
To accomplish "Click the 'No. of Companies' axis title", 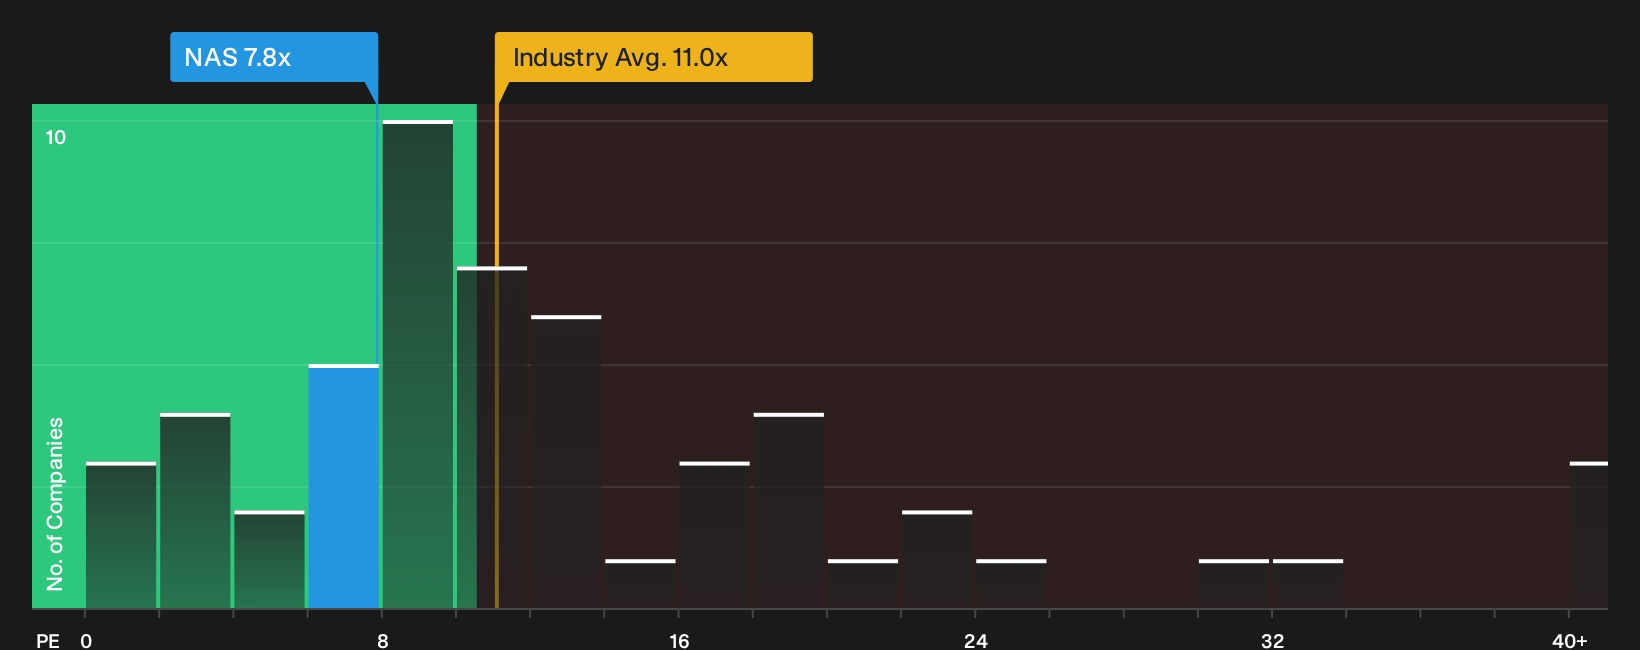I will [55, 504].
